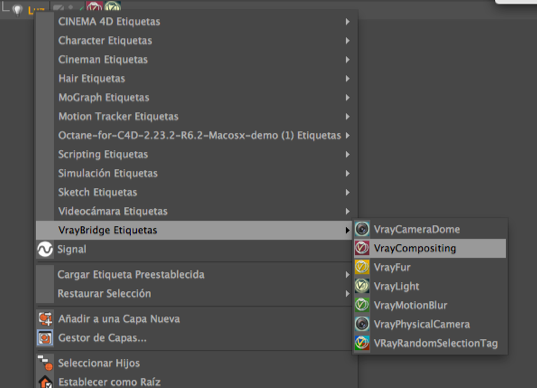Open the Cineman Etiquetas submenu

click(x=197, y=60)
